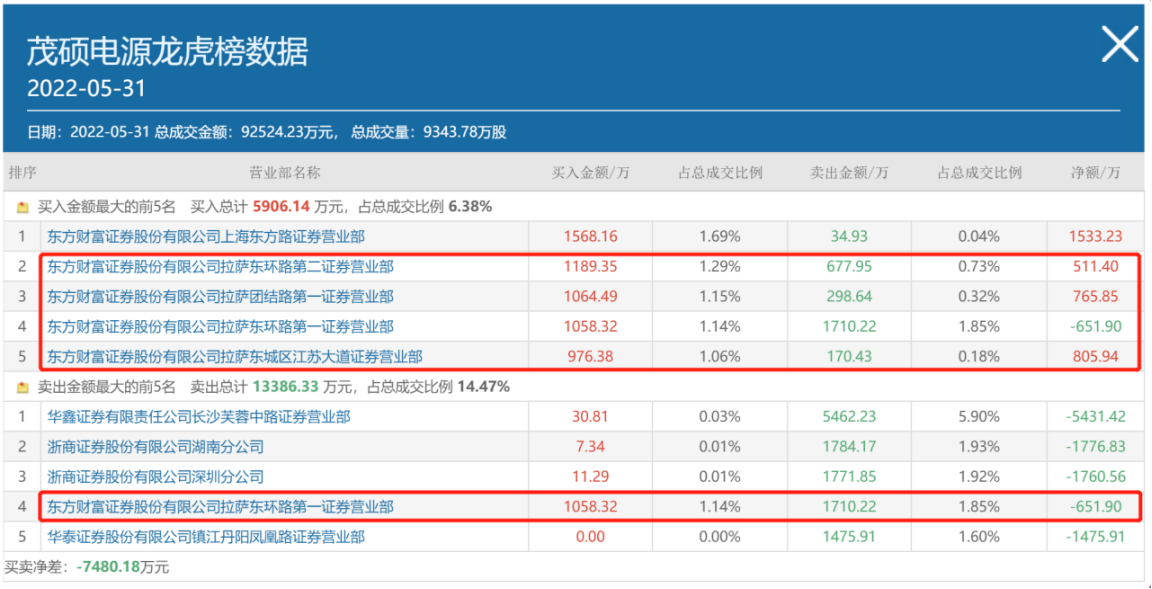Select the buy amount 30.81 cell
The image size is (1152, 589).
(591, 417)
